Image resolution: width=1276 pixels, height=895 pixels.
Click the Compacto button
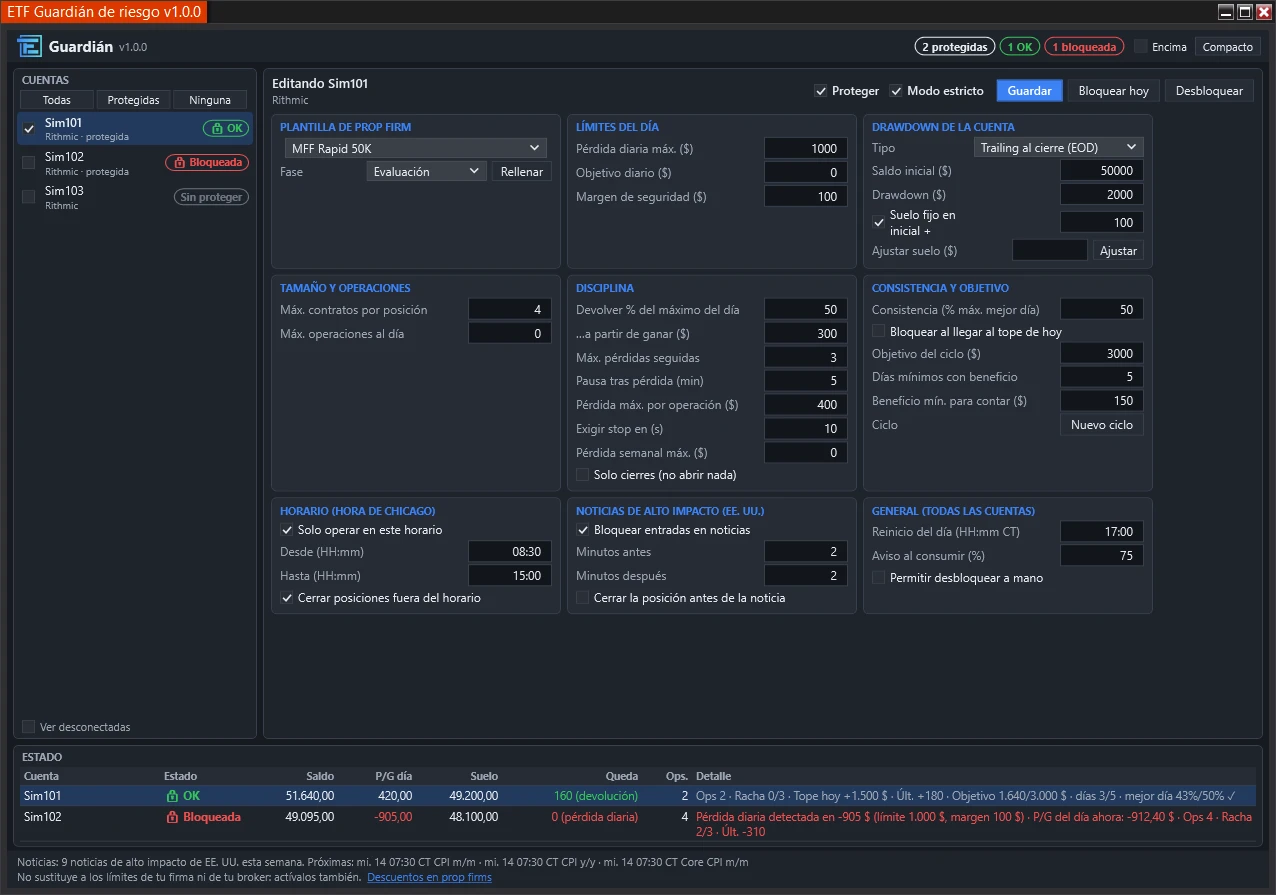(1227, 47)
